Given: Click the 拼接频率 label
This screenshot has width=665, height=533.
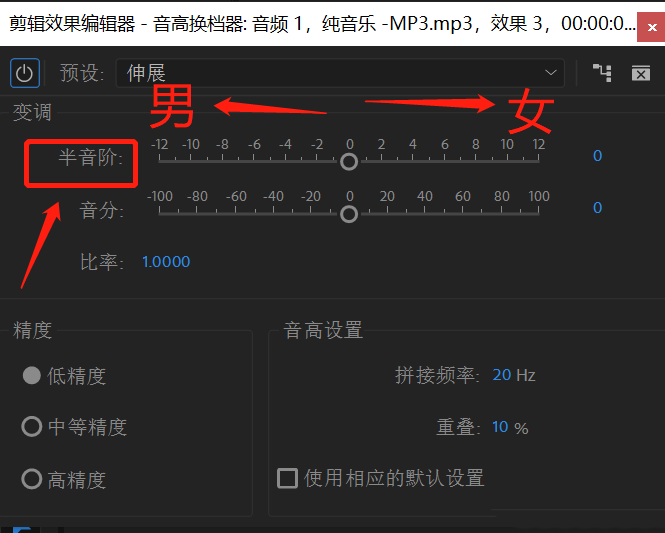Looking at the screenshot, I should 437,375.
